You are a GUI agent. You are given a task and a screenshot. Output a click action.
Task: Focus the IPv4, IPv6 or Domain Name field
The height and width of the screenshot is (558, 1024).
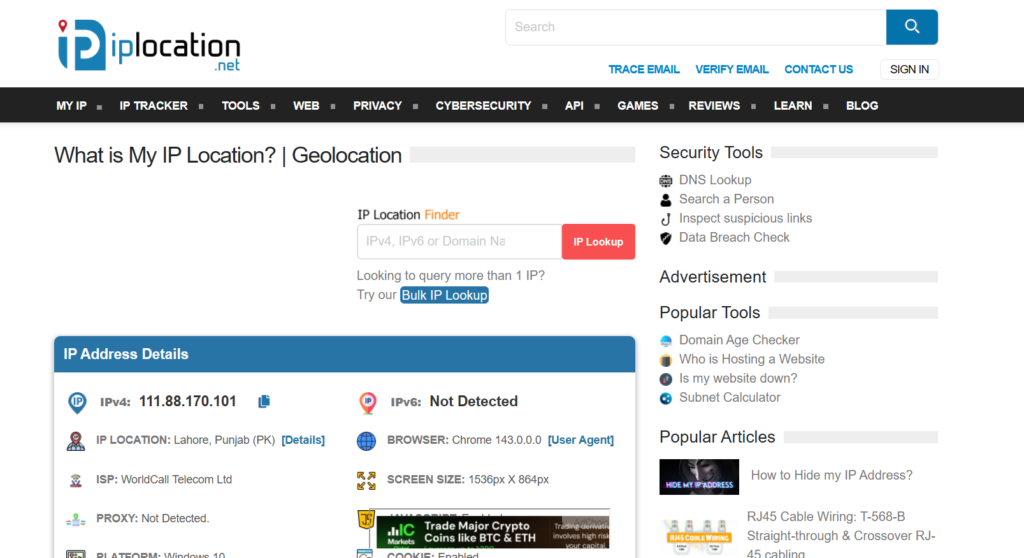coord(459,242)
